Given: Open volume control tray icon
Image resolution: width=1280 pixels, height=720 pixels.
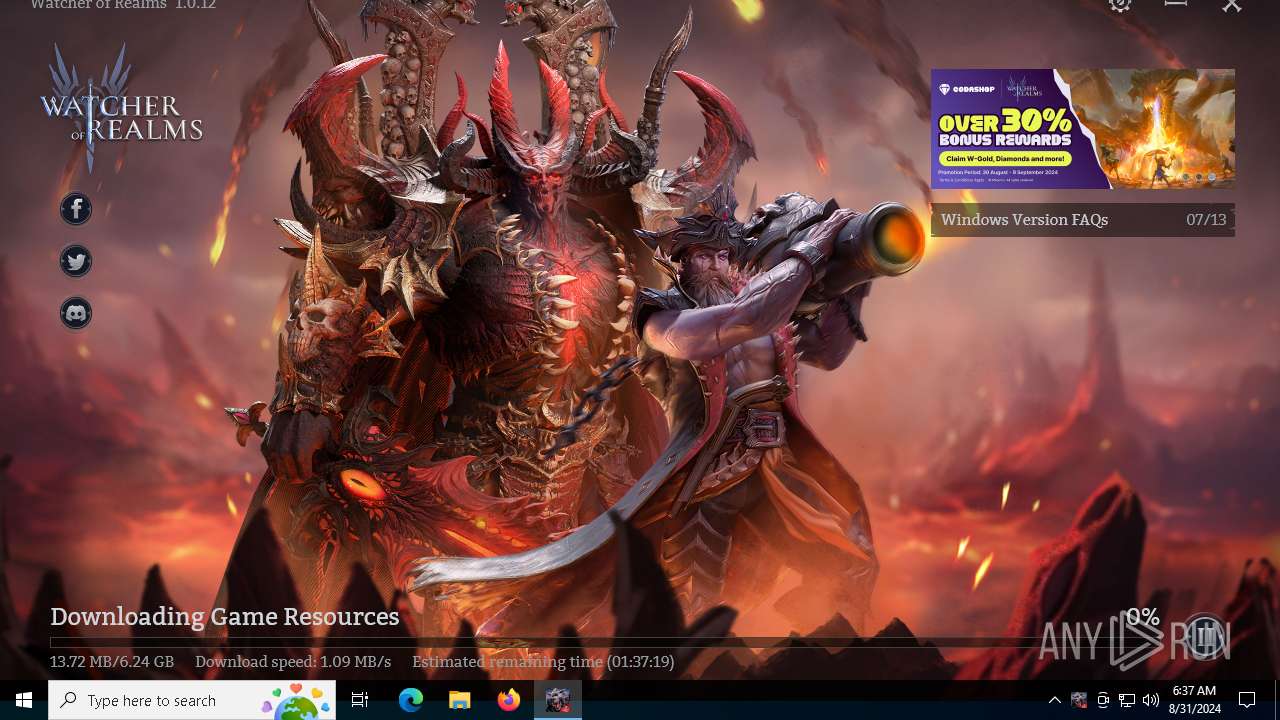Looking at the screenshot, I should 1151,700.
